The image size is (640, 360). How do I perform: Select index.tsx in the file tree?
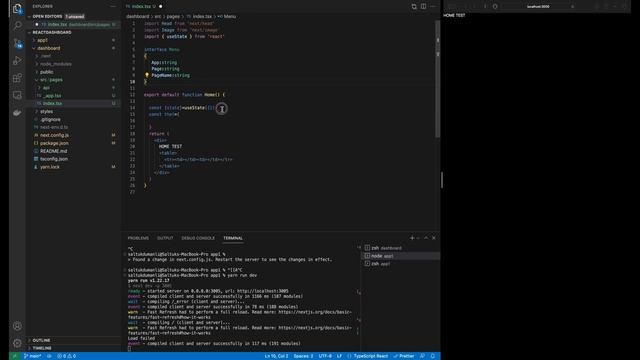[x=52, y=104]
